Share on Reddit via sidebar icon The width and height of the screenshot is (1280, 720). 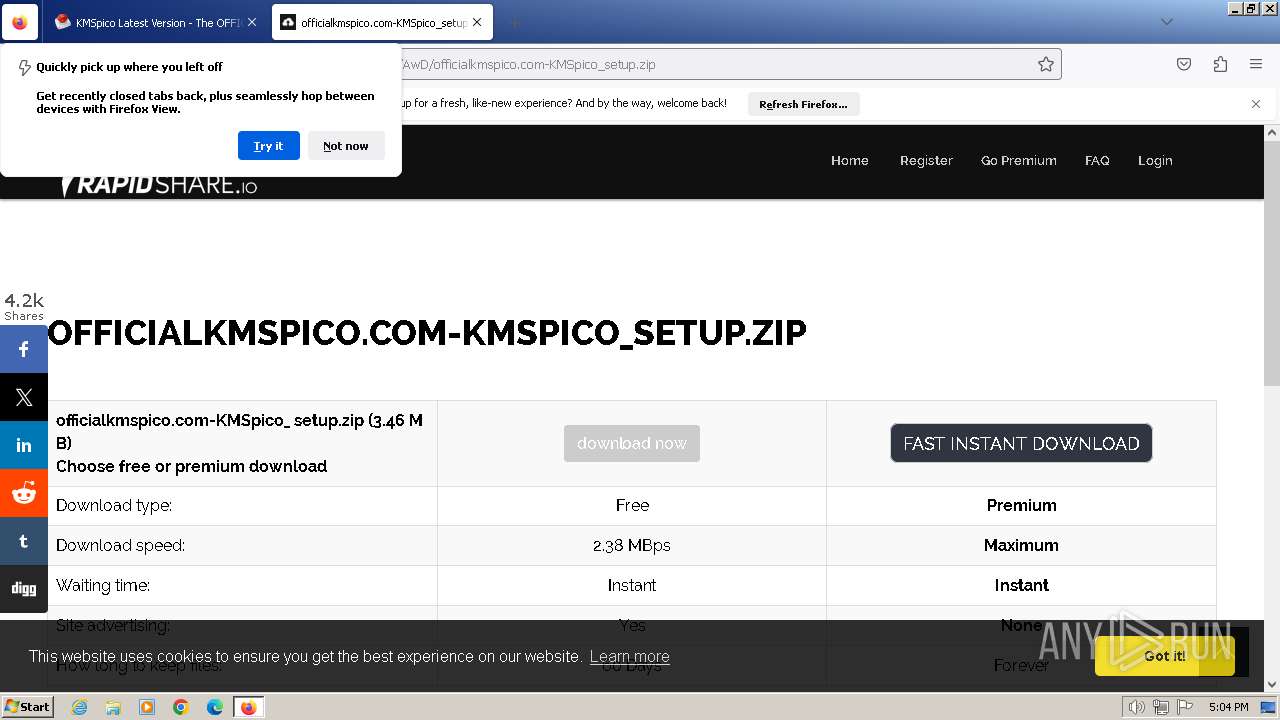click(x=24, y=494)
